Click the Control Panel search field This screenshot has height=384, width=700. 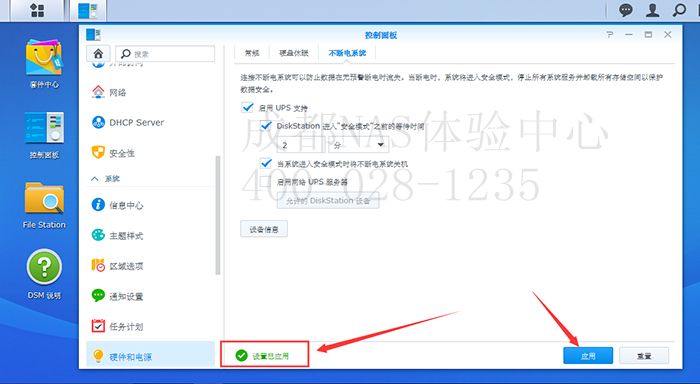coord(165,54)
